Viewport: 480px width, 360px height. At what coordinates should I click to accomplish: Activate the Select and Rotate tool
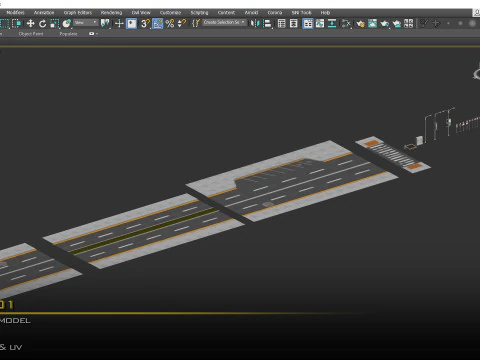click(x=42, y=23)
